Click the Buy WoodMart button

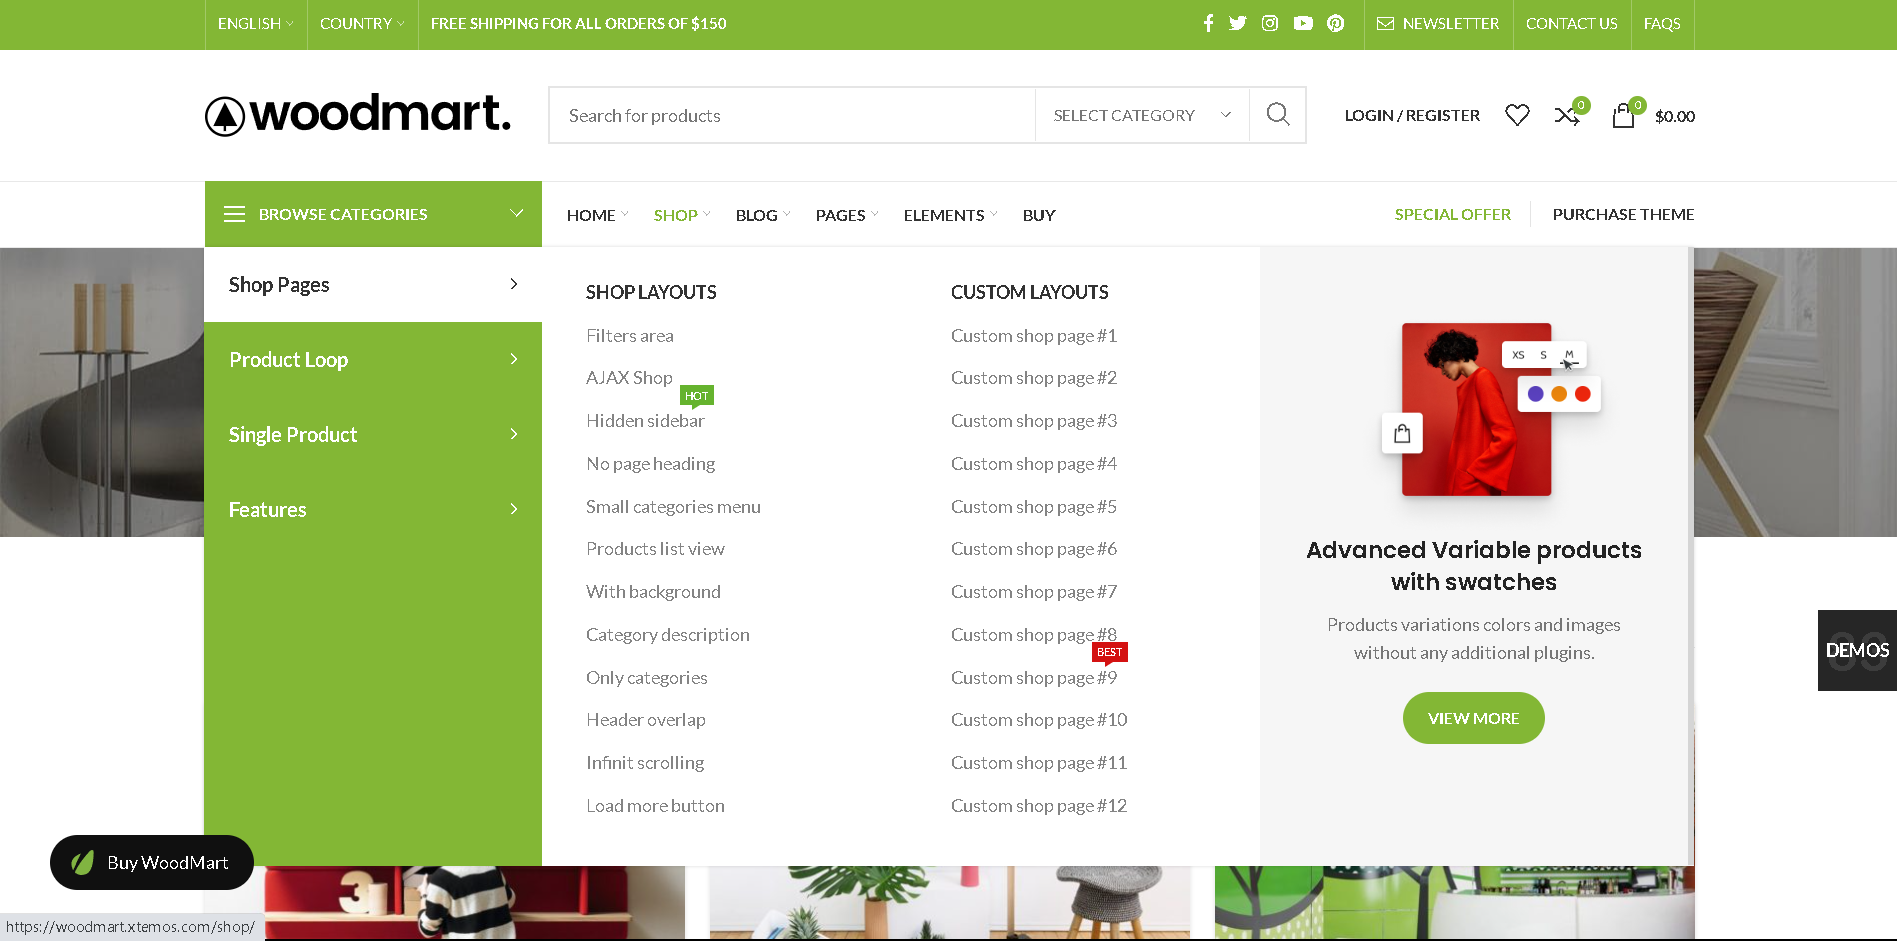coord(152,862)
